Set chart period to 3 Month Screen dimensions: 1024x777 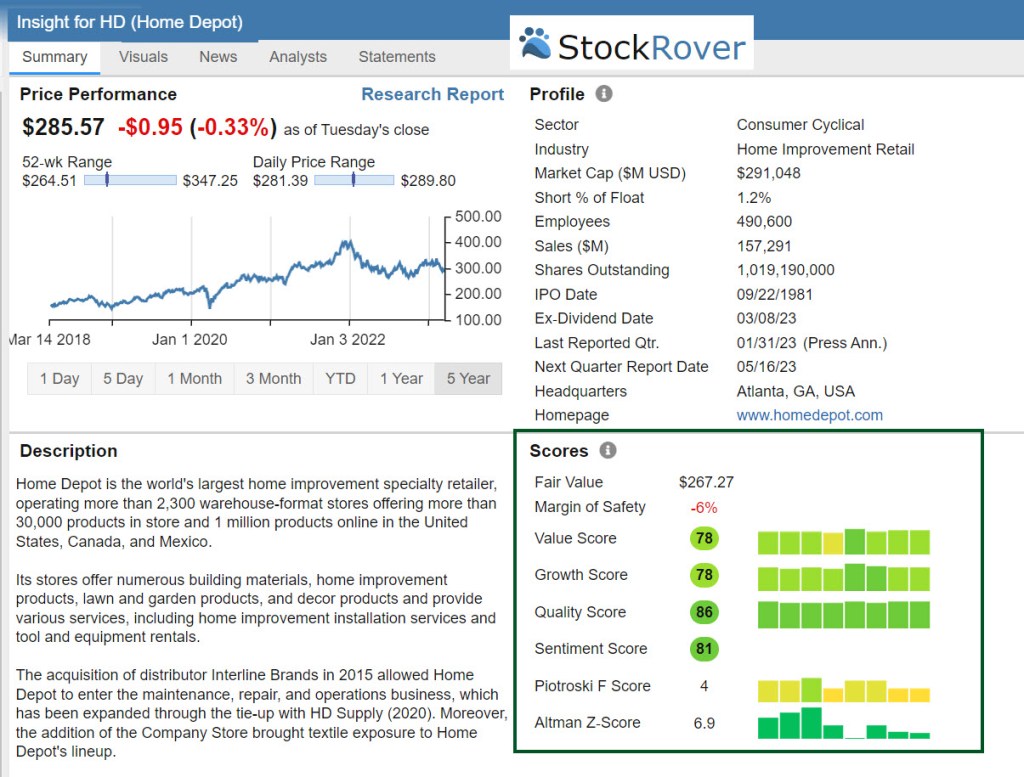click(273, 379)
